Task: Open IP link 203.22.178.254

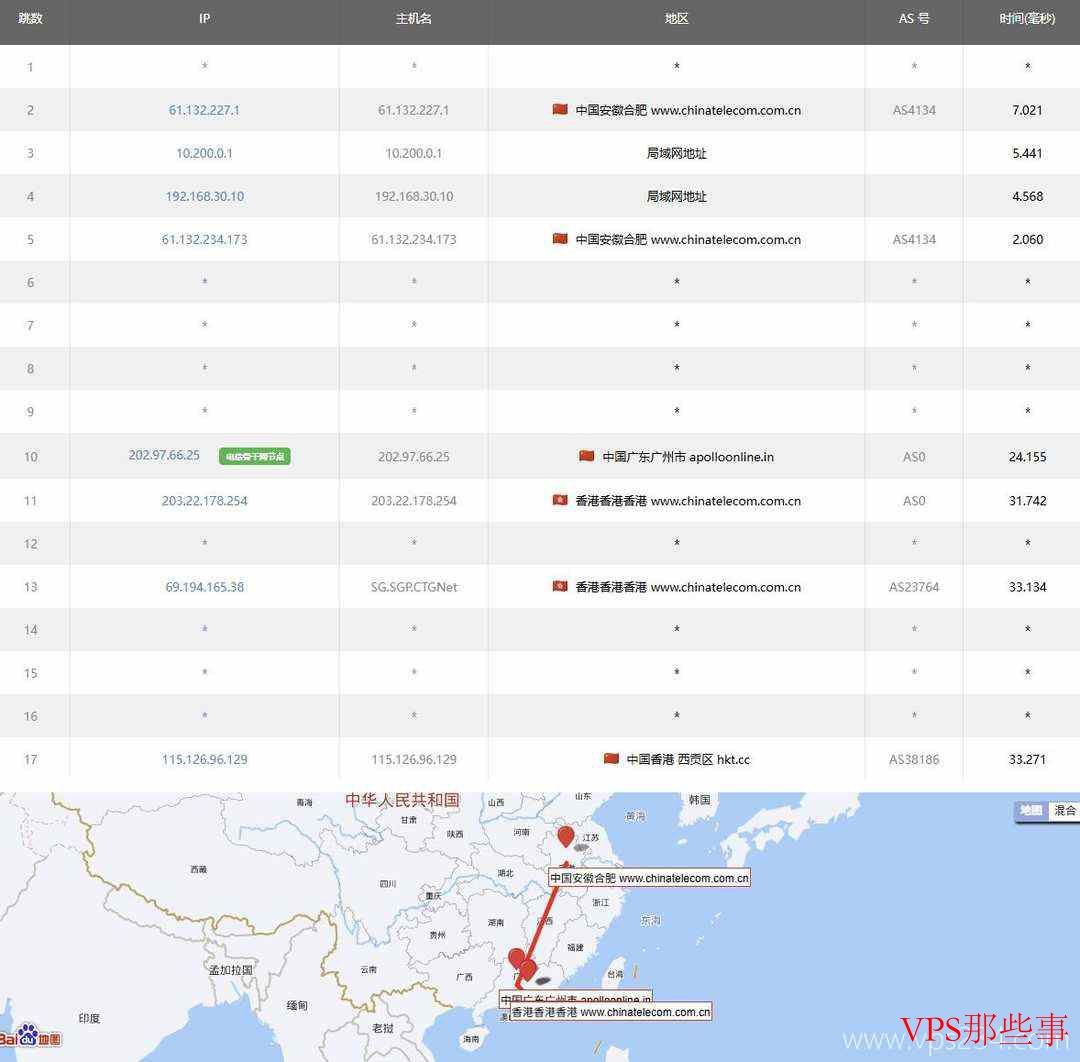Action: (x=204, y=501)
